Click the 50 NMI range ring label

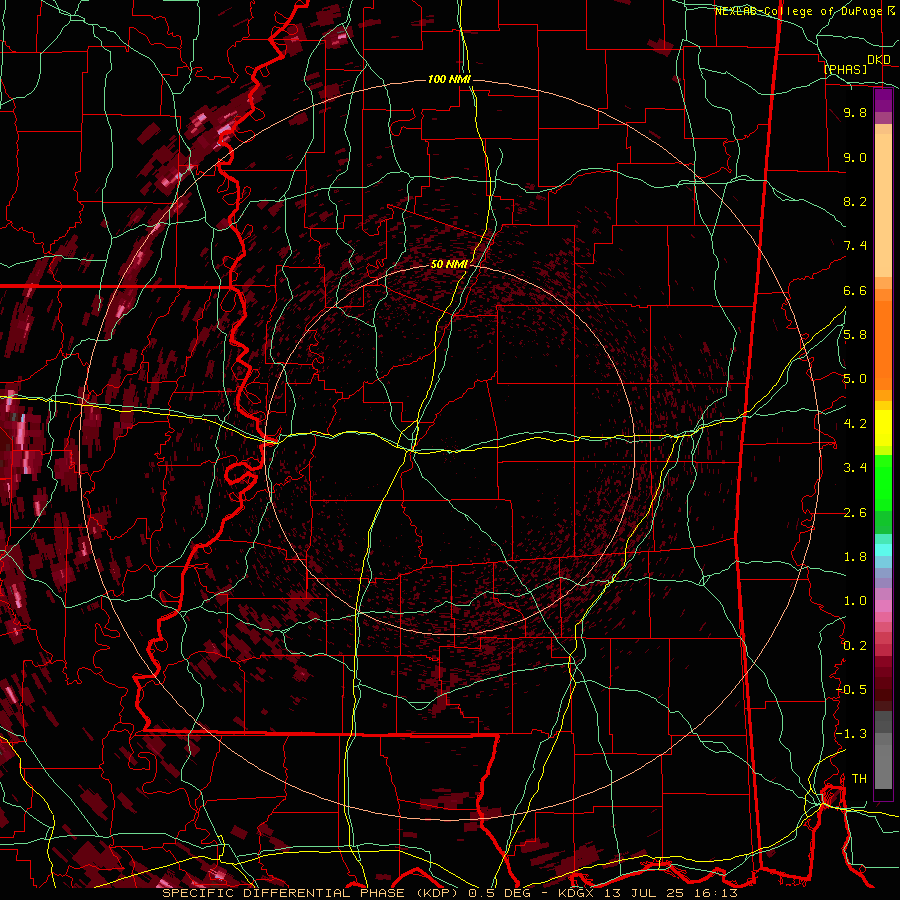point(449,264)
